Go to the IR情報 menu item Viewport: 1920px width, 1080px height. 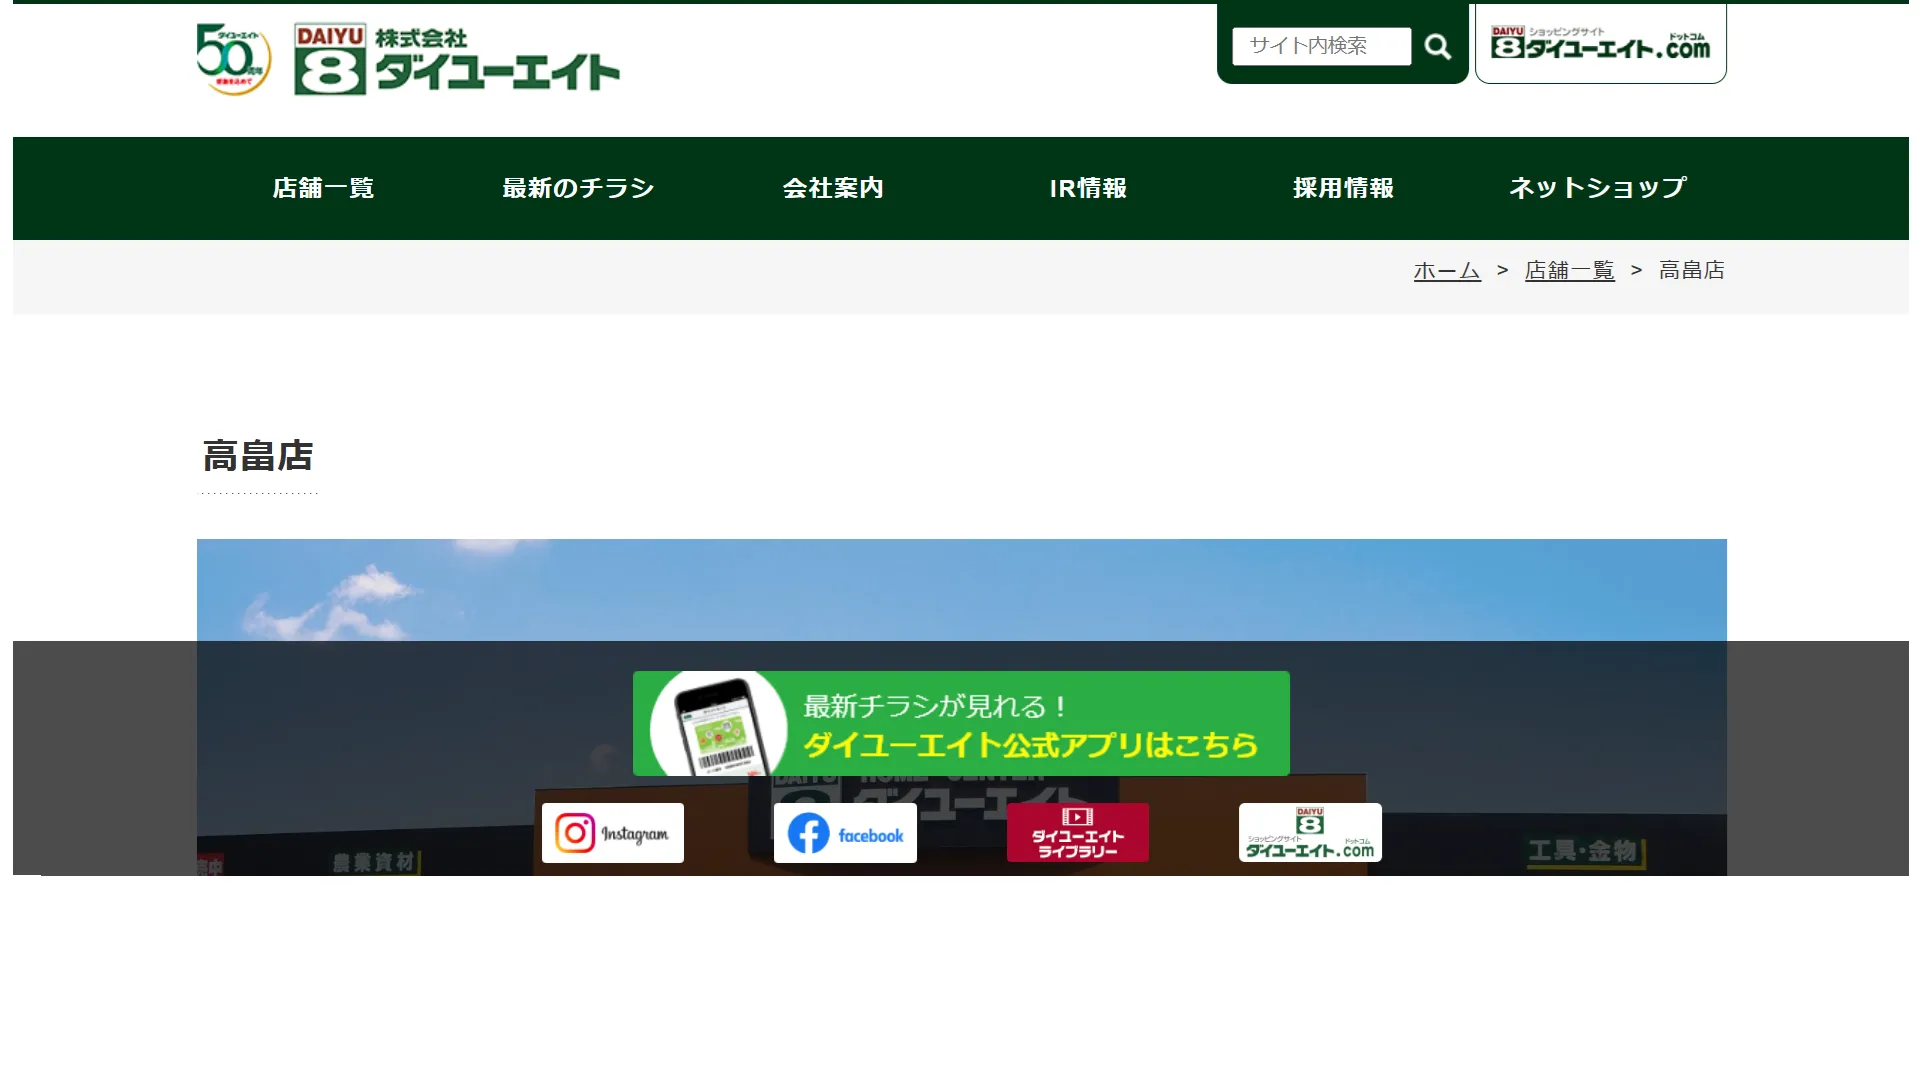[x=1088, y=188]
